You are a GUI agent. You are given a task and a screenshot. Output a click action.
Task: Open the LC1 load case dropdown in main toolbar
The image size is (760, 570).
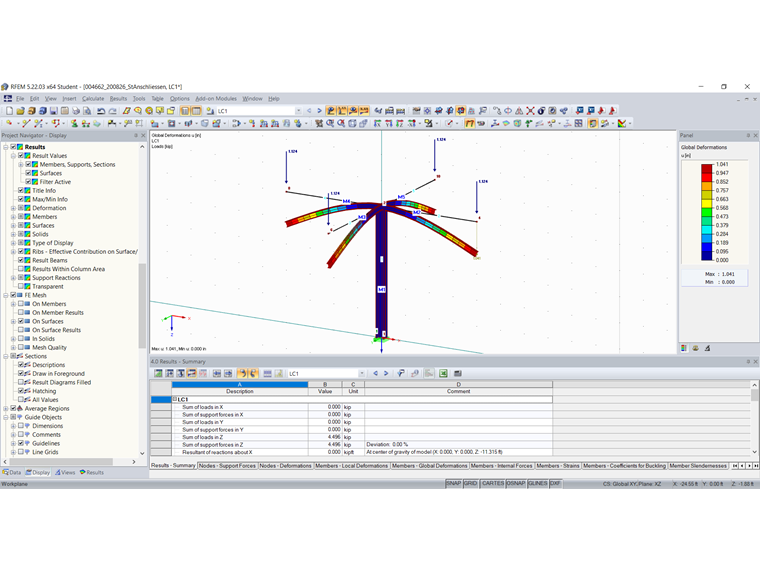(x=298, y=111)
